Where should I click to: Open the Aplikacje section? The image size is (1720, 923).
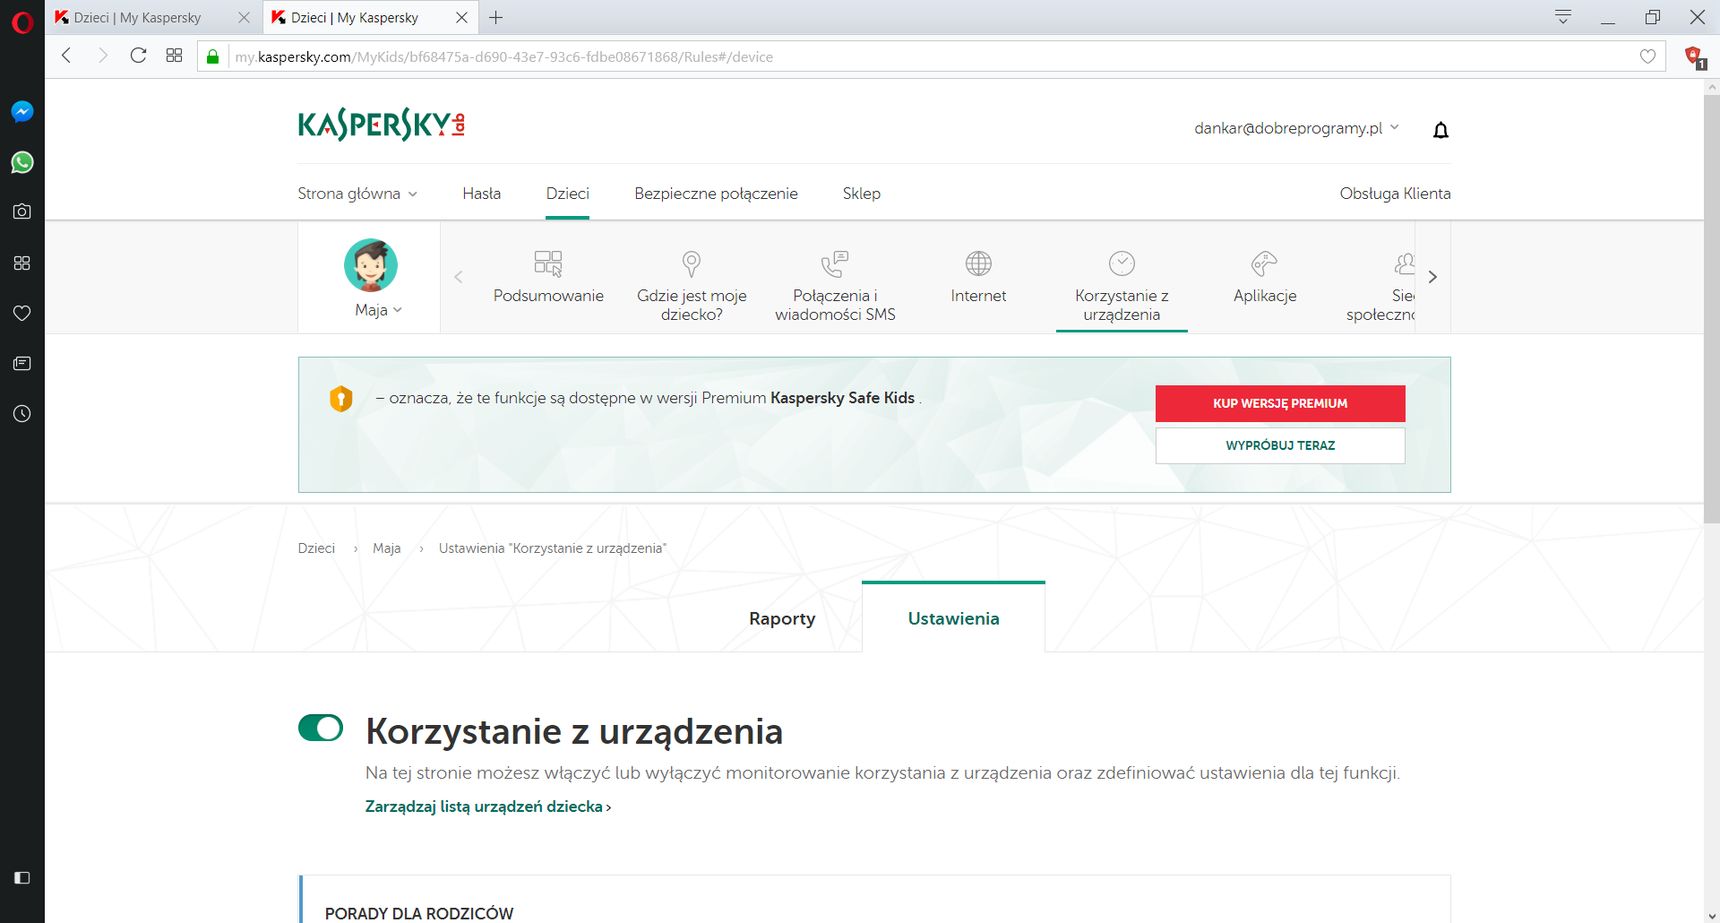(x=1265, y=277)
